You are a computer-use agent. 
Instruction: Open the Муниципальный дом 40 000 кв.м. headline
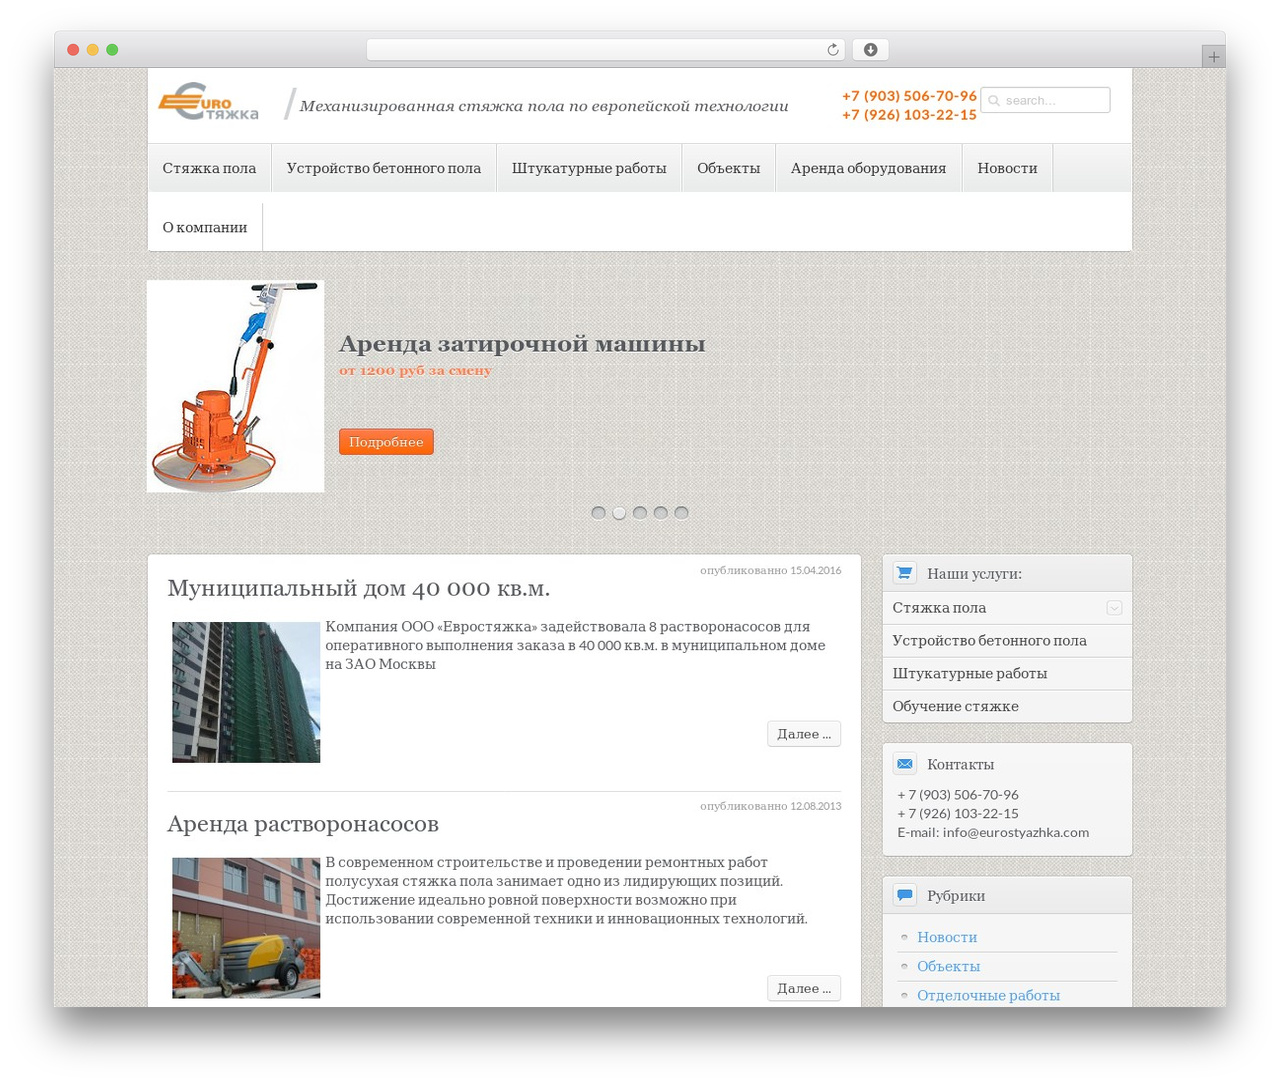pyautogui.click(x=359, y=588)
